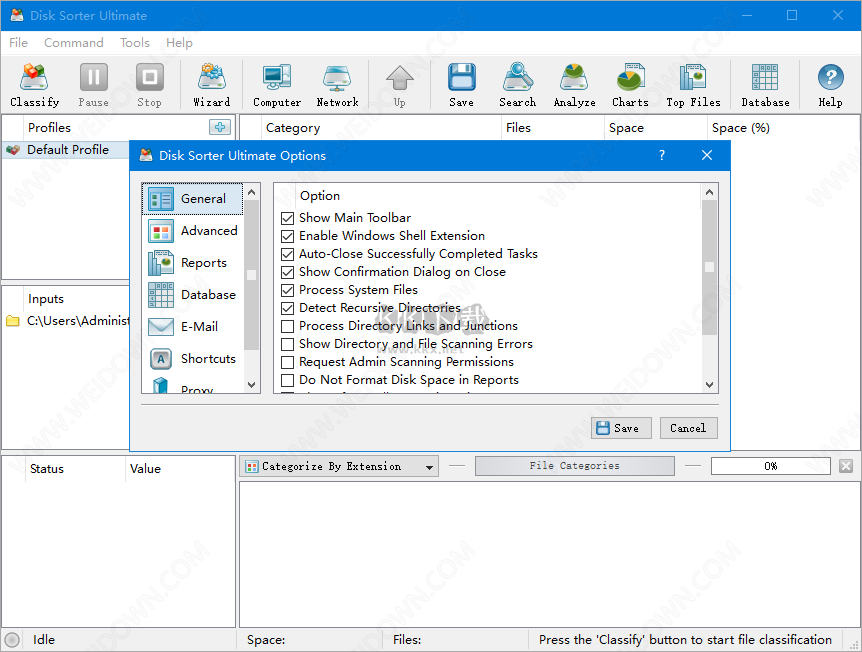Viewport: 862px width, 652px height.
Task: Disable Show Main Toolbar
Action: tap(287, 217)
